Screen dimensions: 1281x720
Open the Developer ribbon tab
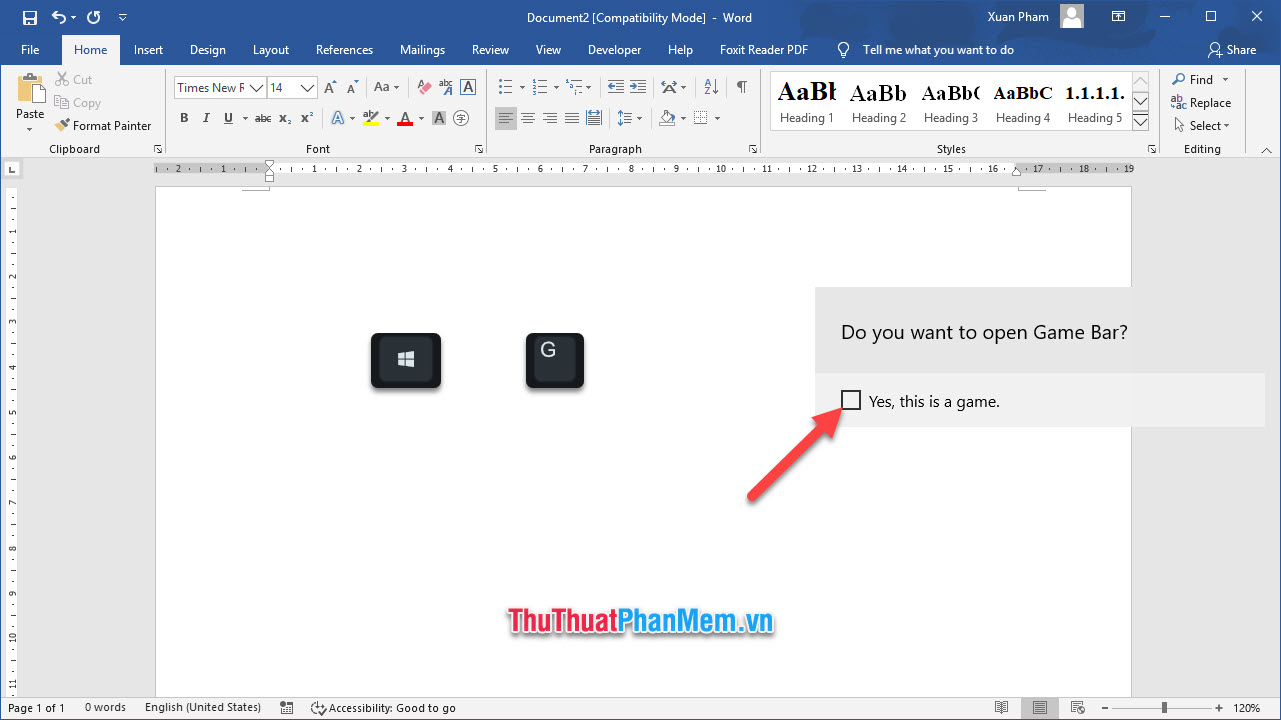[614, 49]
